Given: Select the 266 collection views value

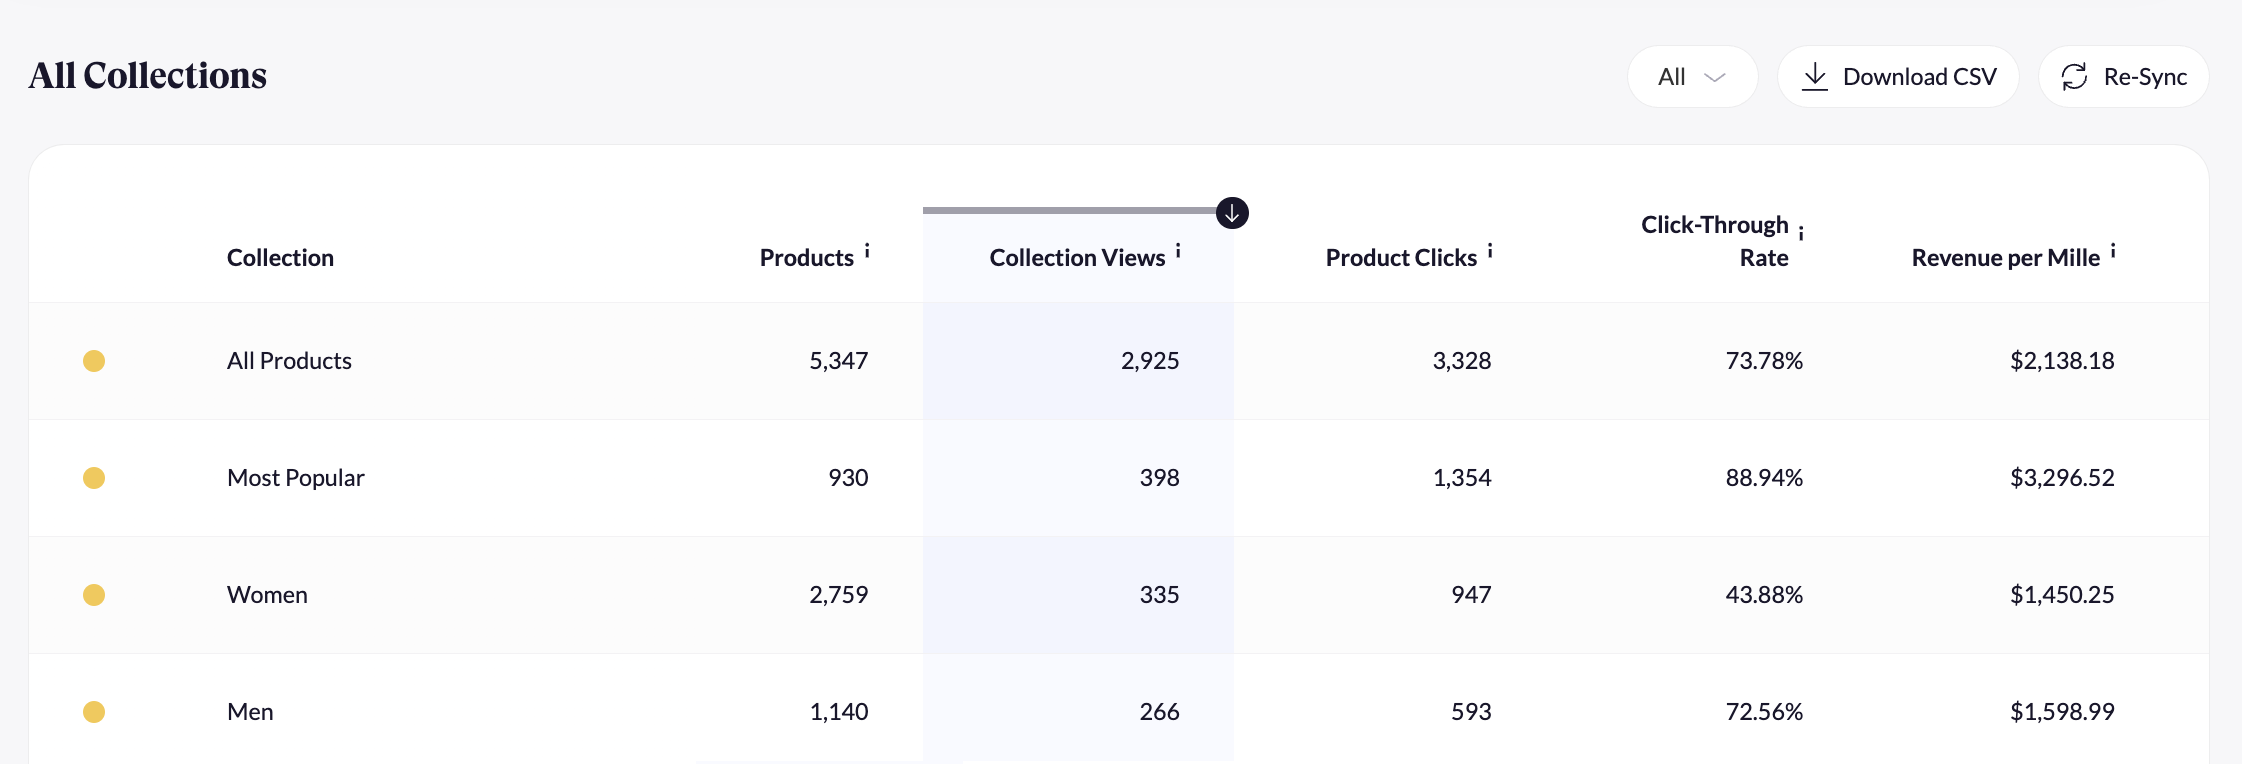Looking at the screenshot, I should pyautogui.click(x=1160, y=712).
